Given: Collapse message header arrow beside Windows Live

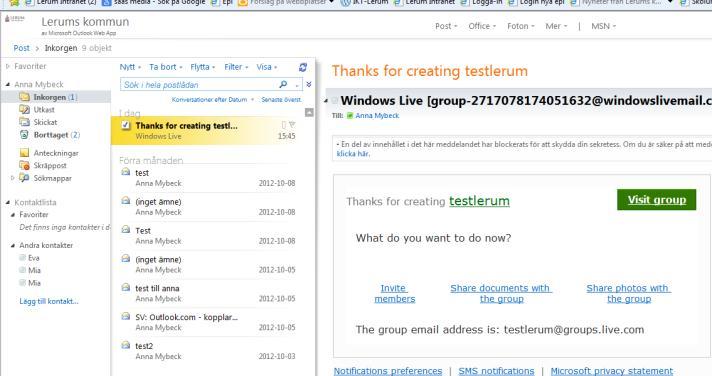Looking at the screenshot, I should tap(326, 101).
